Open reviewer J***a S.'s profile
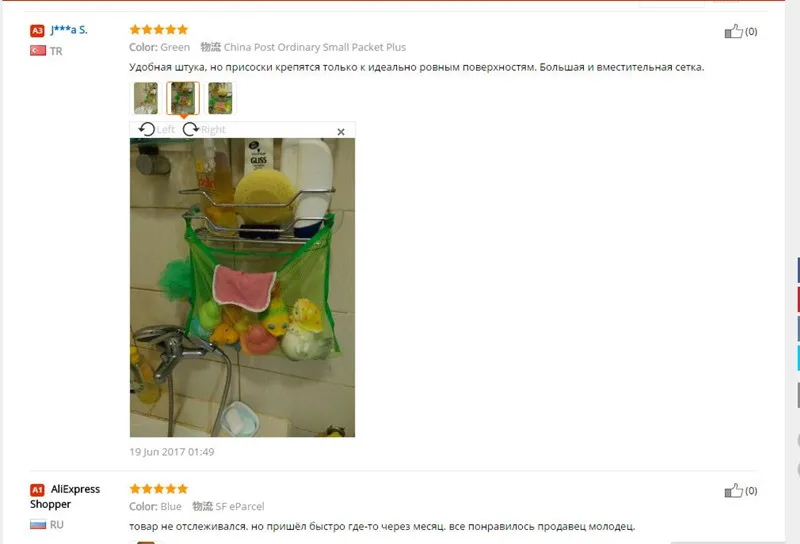 click(69, 30)
